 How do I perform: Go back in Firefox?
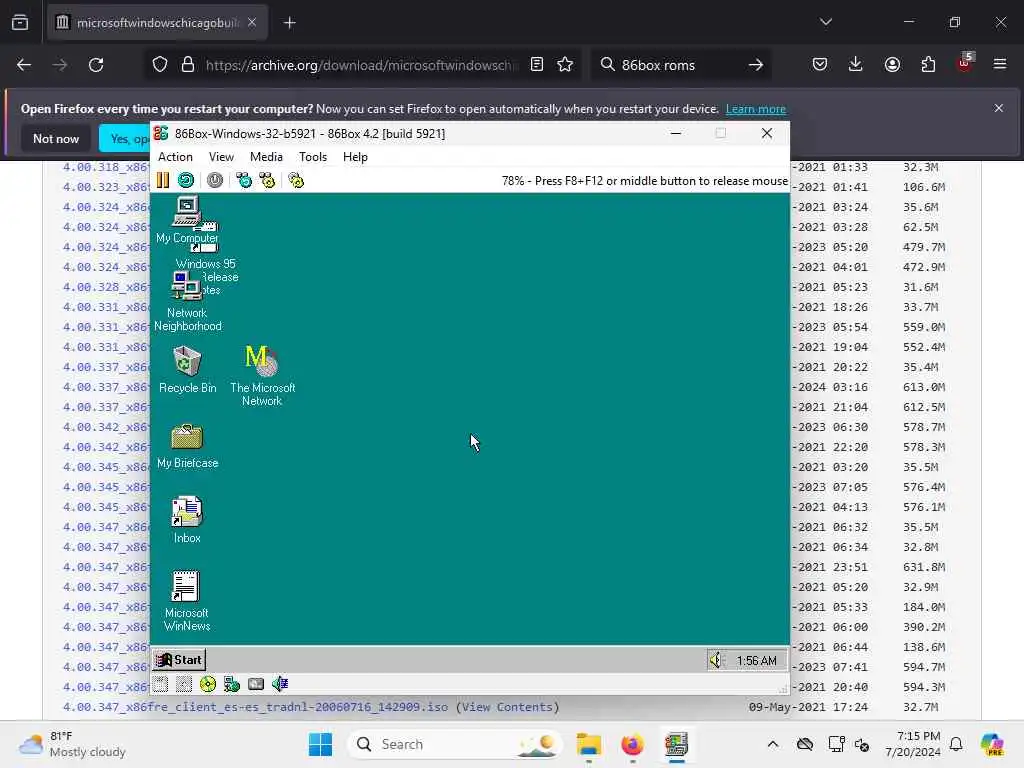pos(24,65)
